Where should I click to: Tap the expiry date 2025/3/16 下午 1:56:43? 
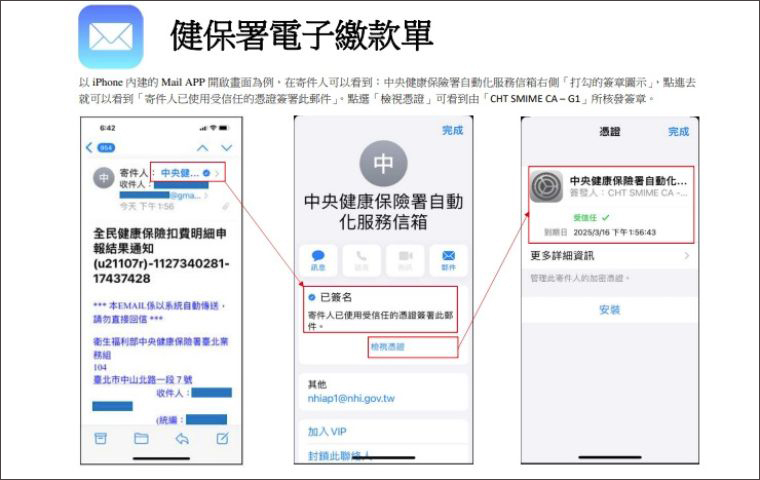point(614,232)
